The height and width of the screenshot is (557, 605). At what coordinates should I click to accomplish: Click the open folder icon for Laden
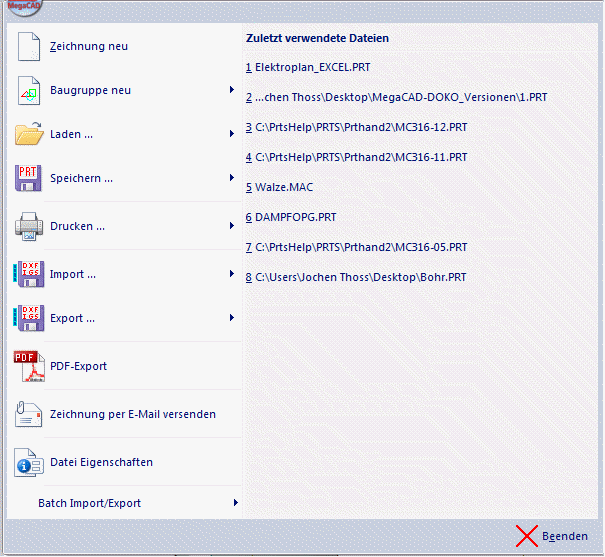(28, 135)
